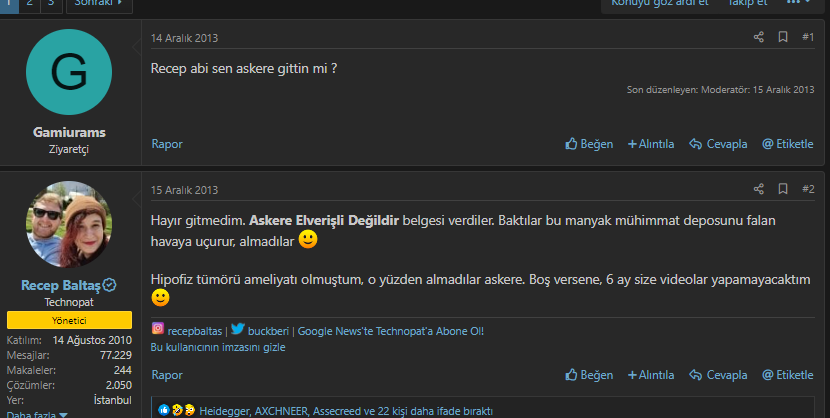Image resolution: width=830 pixels, height=418 pixels.
Task: Quote Gamiurams' post using Alıntıla
Action: point(651,144)
